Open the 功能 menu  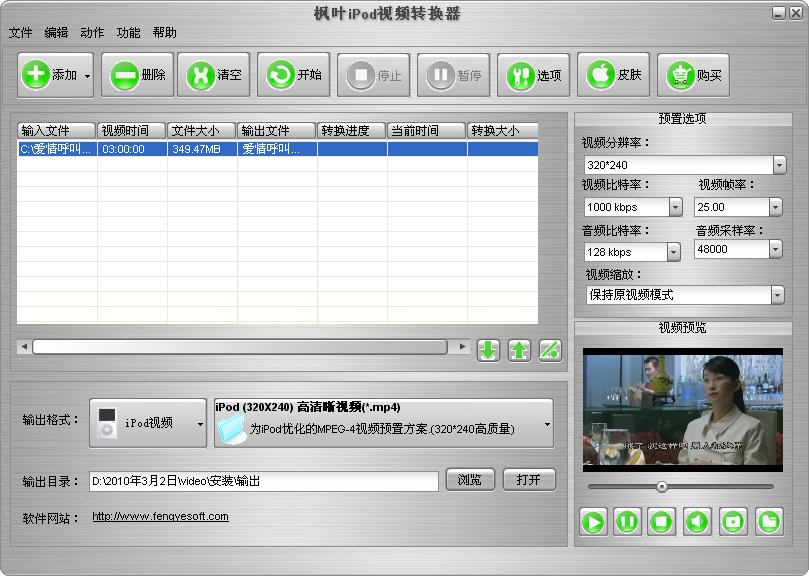(128, 33)
